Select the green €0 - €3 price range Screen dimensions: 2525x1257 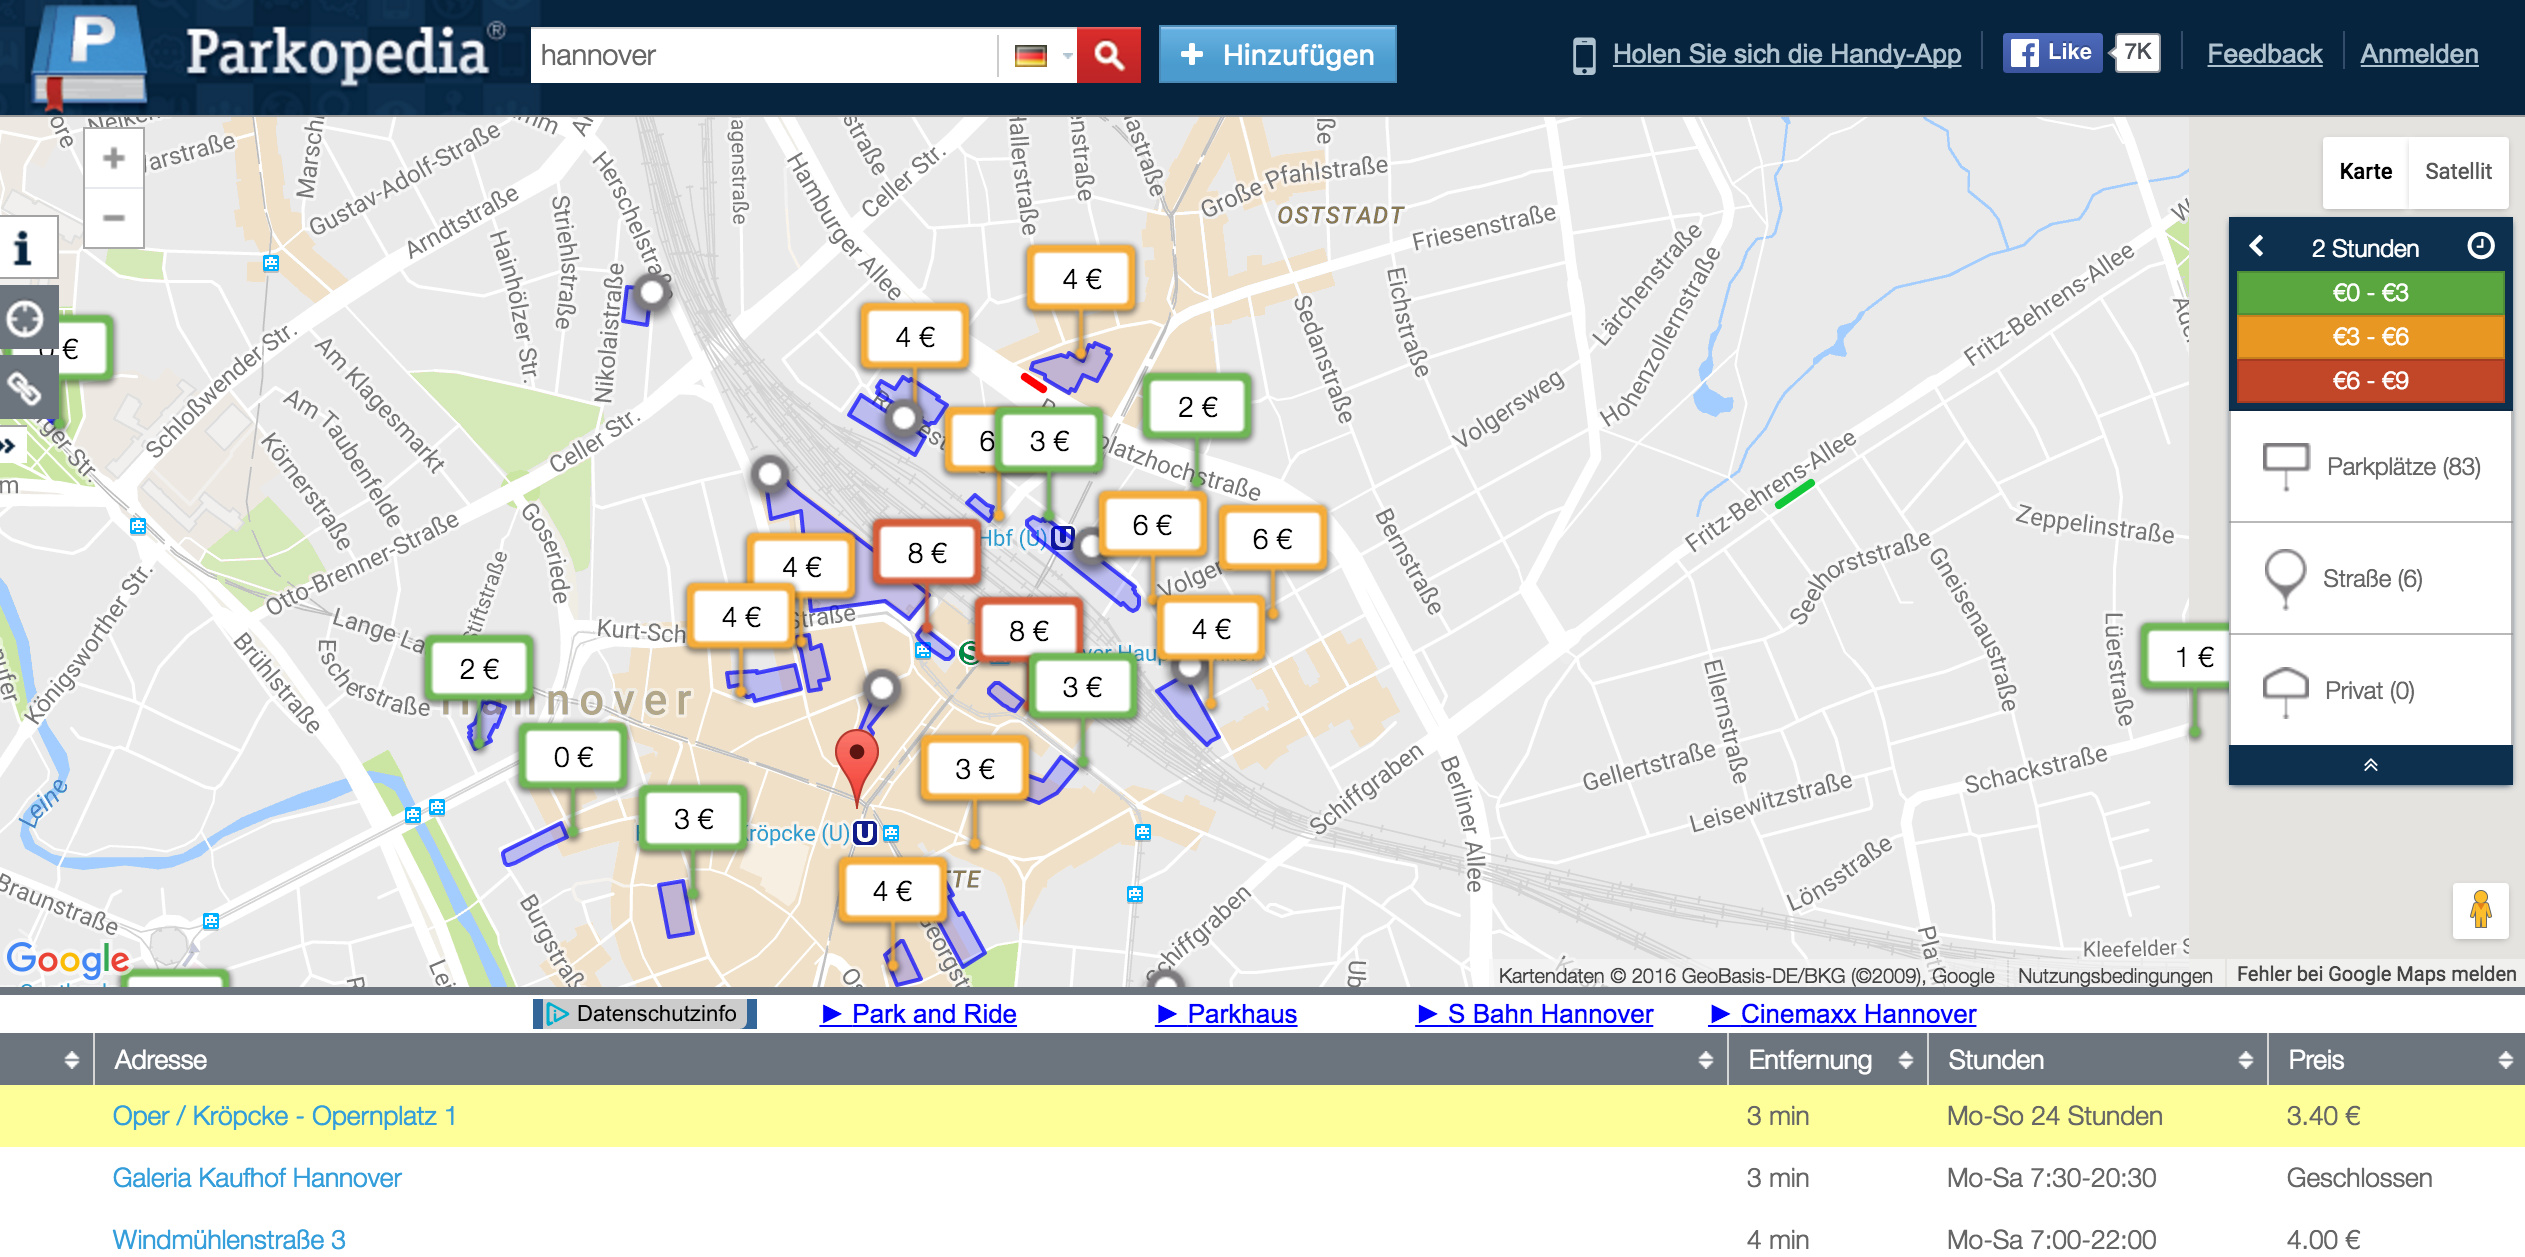(x=2370, y=293)
